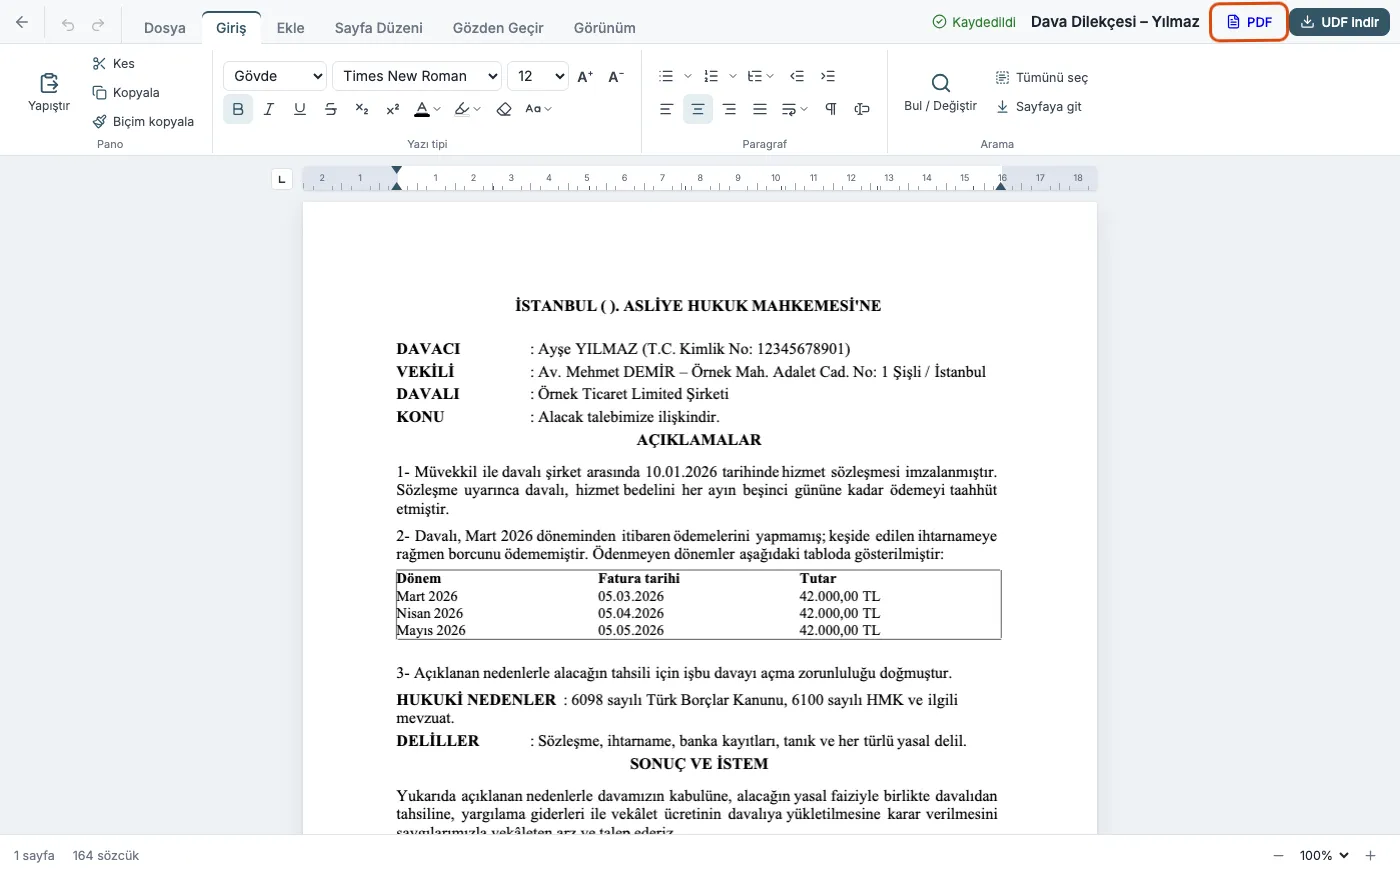Click table cell Mart 2026
The height and width of the screenshot is (875, 1400).
coord(428,596)
